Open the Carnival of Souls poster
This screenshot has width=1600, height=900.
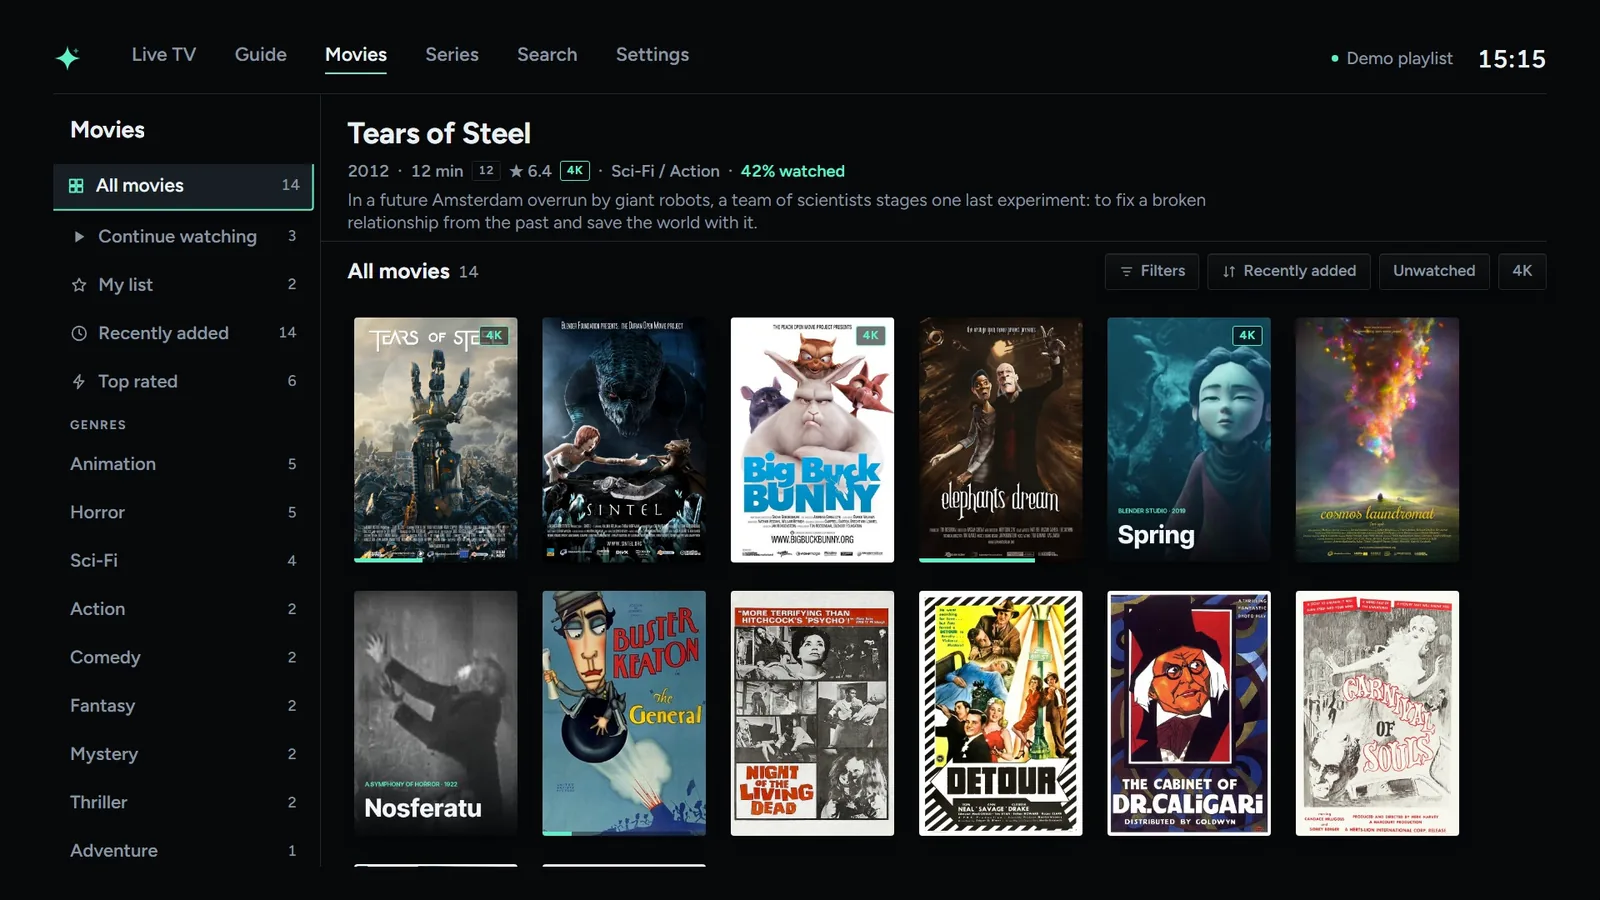[x=1377, y=713]
